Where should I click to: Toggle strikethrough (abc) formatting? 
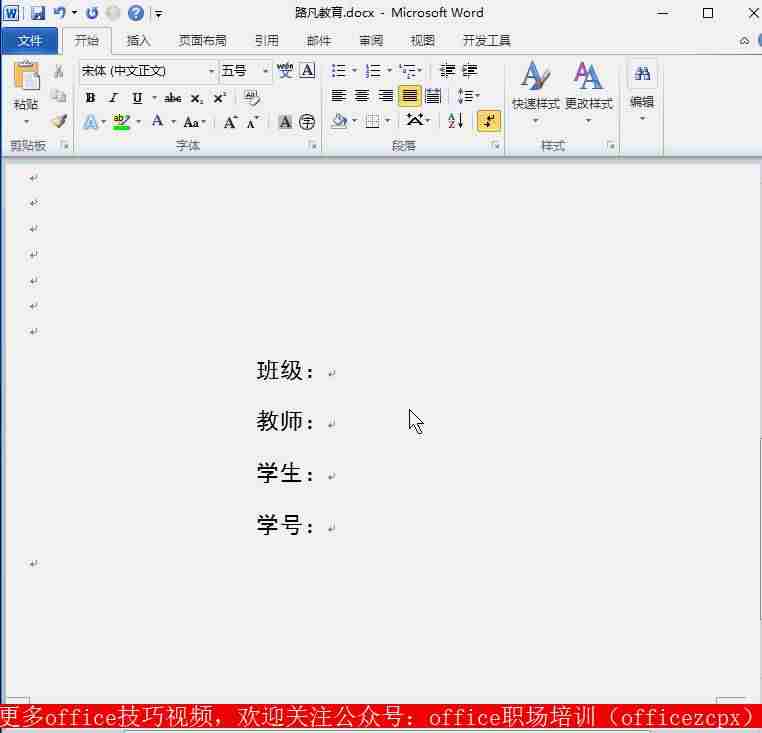(x=173, y=98)
